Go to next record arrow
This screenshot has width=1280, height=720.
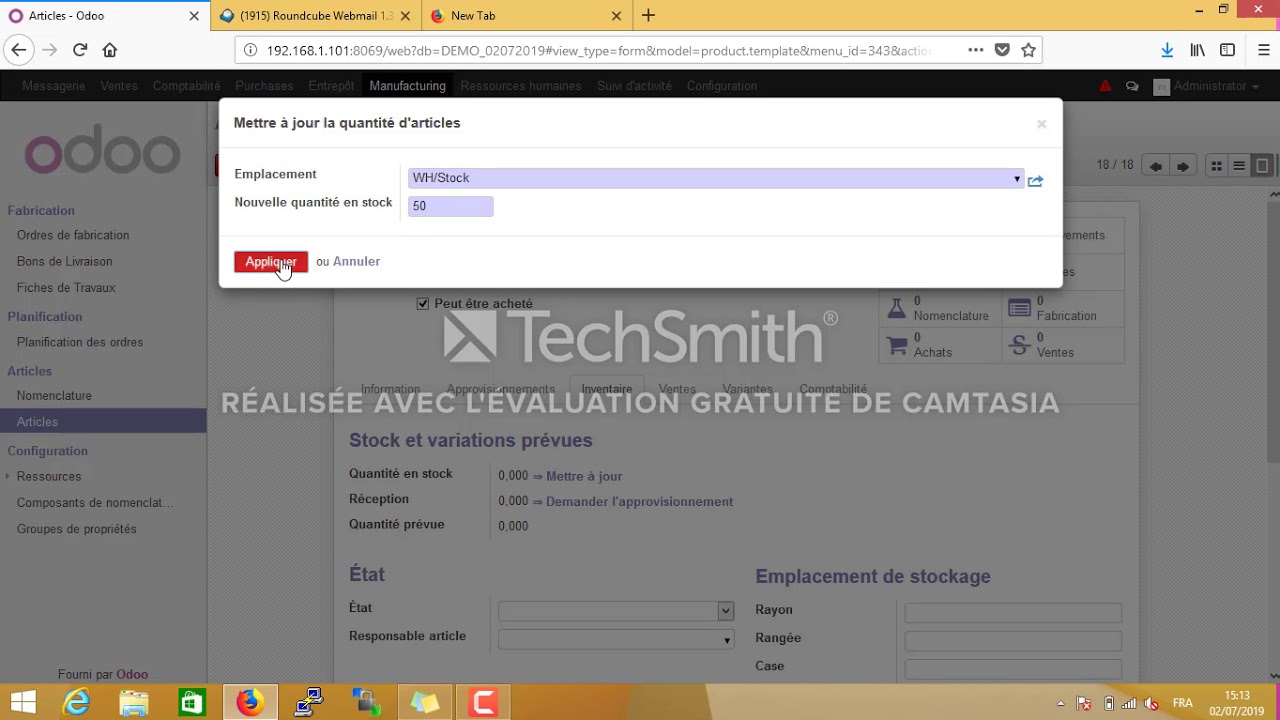[x=1183, y=166]
